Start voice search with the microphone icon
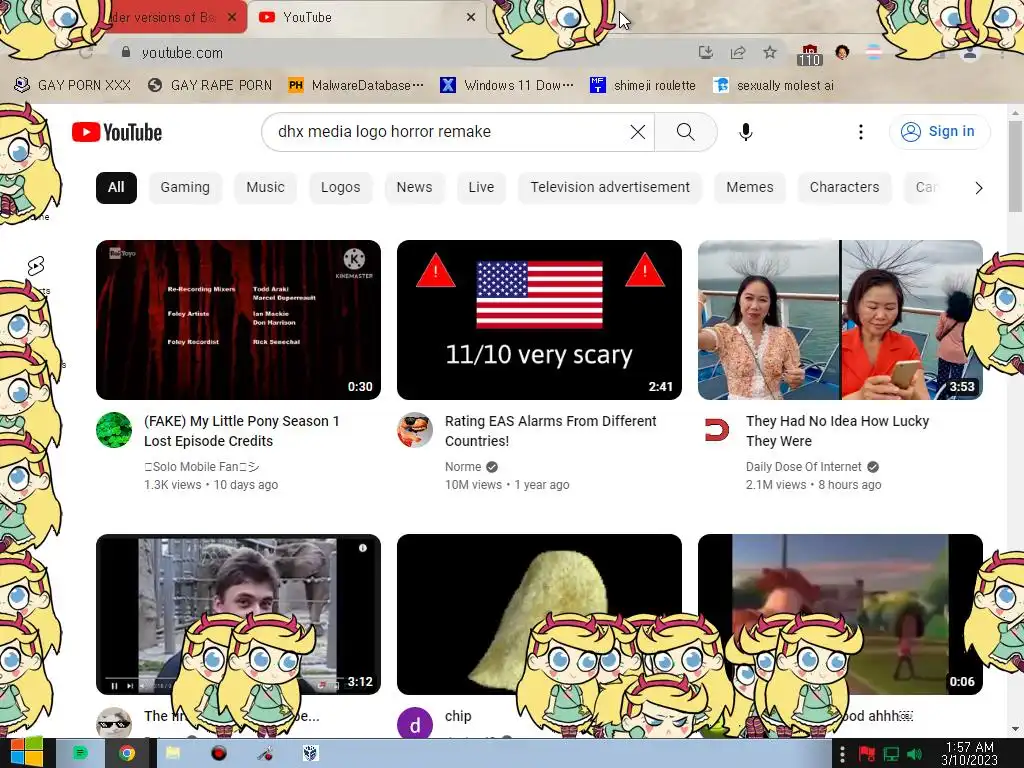 [x=745, y=132]
